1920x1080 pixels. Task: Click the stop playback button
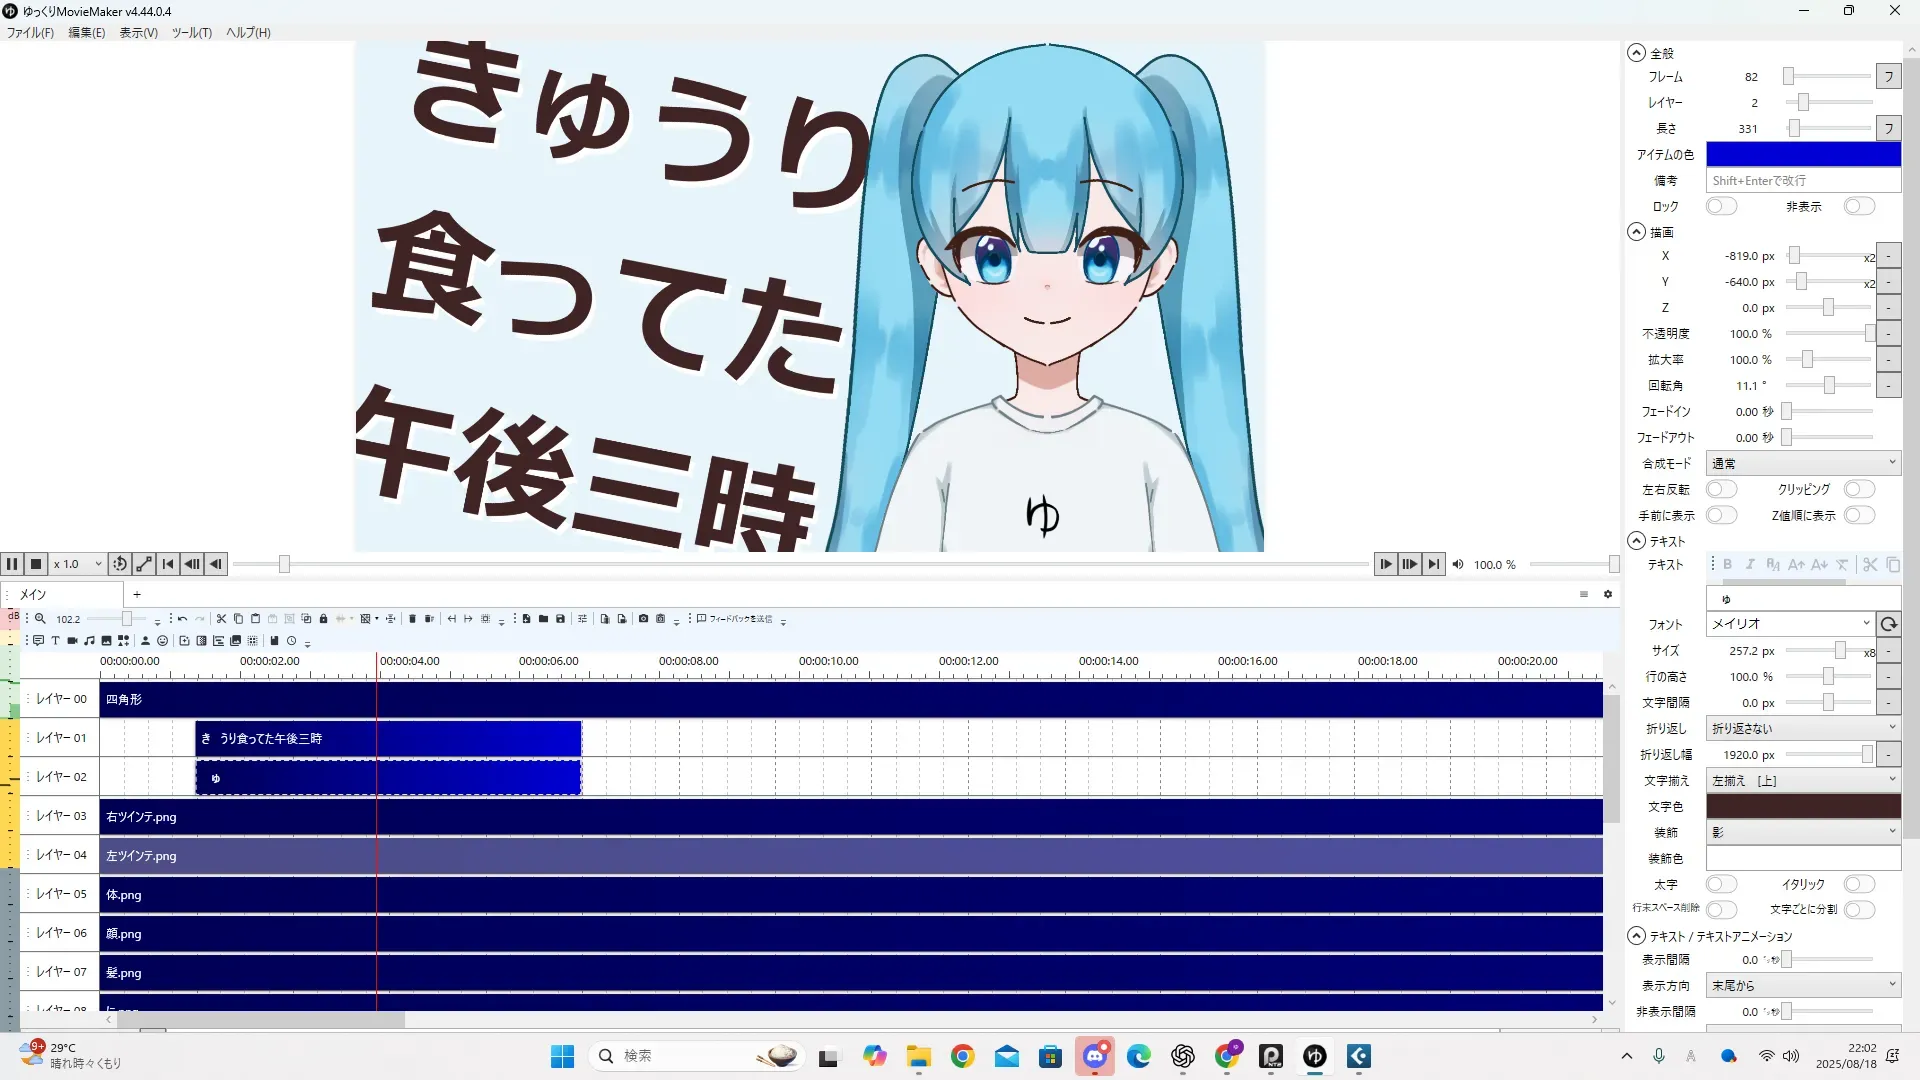point(36,564)
